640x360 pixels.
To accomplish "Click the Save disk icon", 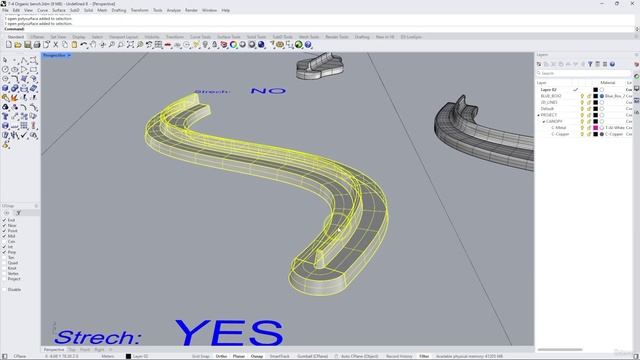I will (x=27, y=45).
